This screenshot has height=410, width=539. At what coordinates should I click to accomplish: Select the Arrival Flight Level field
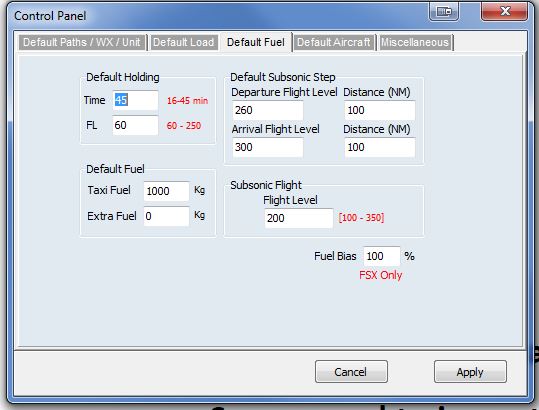(x=268, y=147)
